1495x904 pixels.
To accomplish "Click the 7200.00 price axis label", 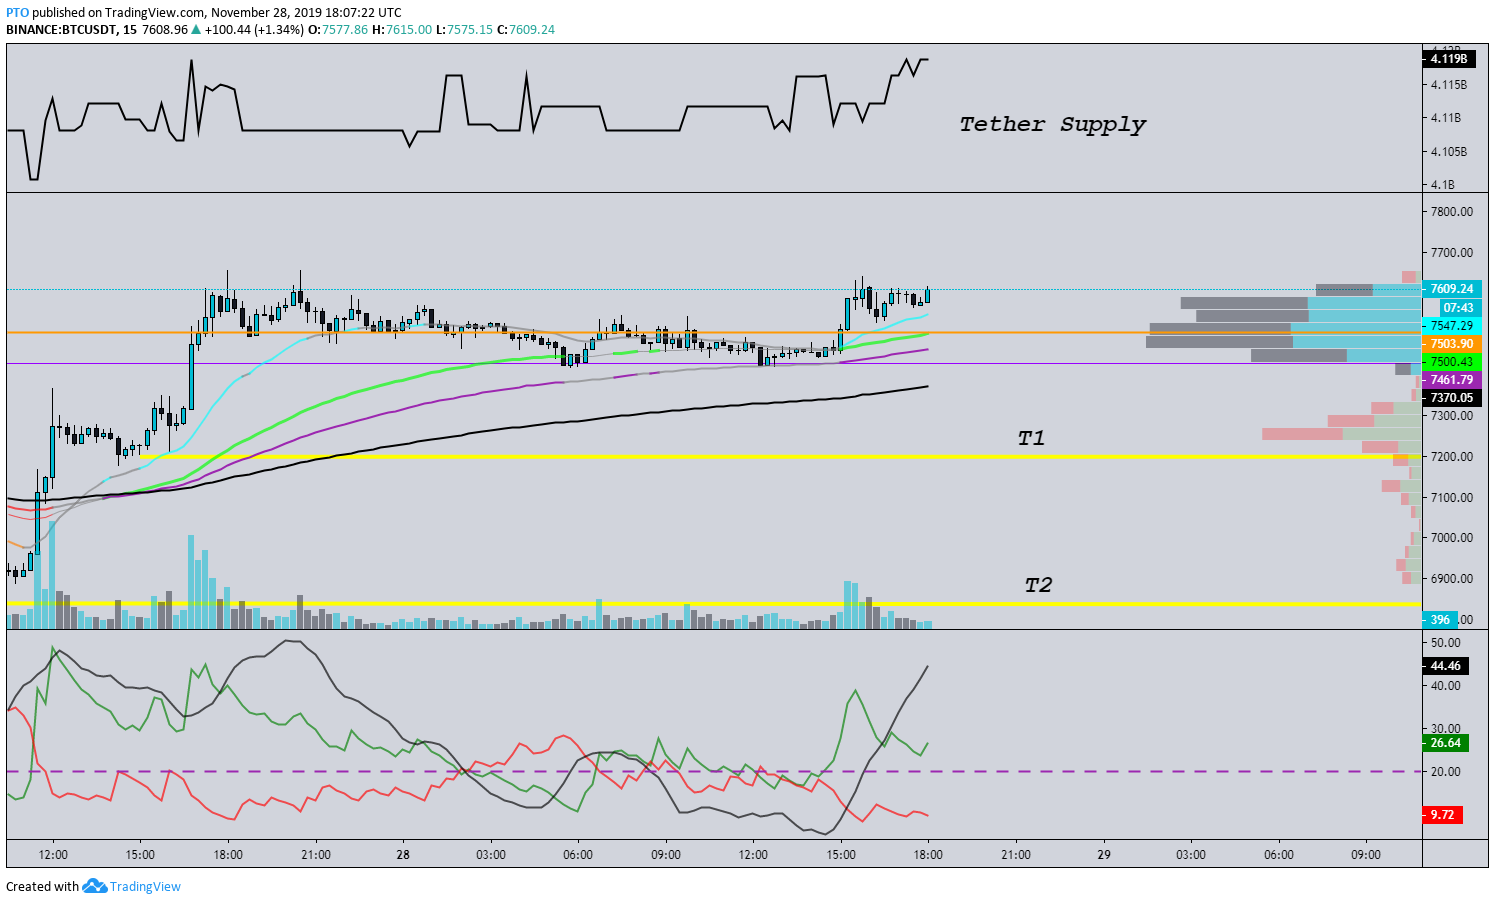I will 1451,457.
